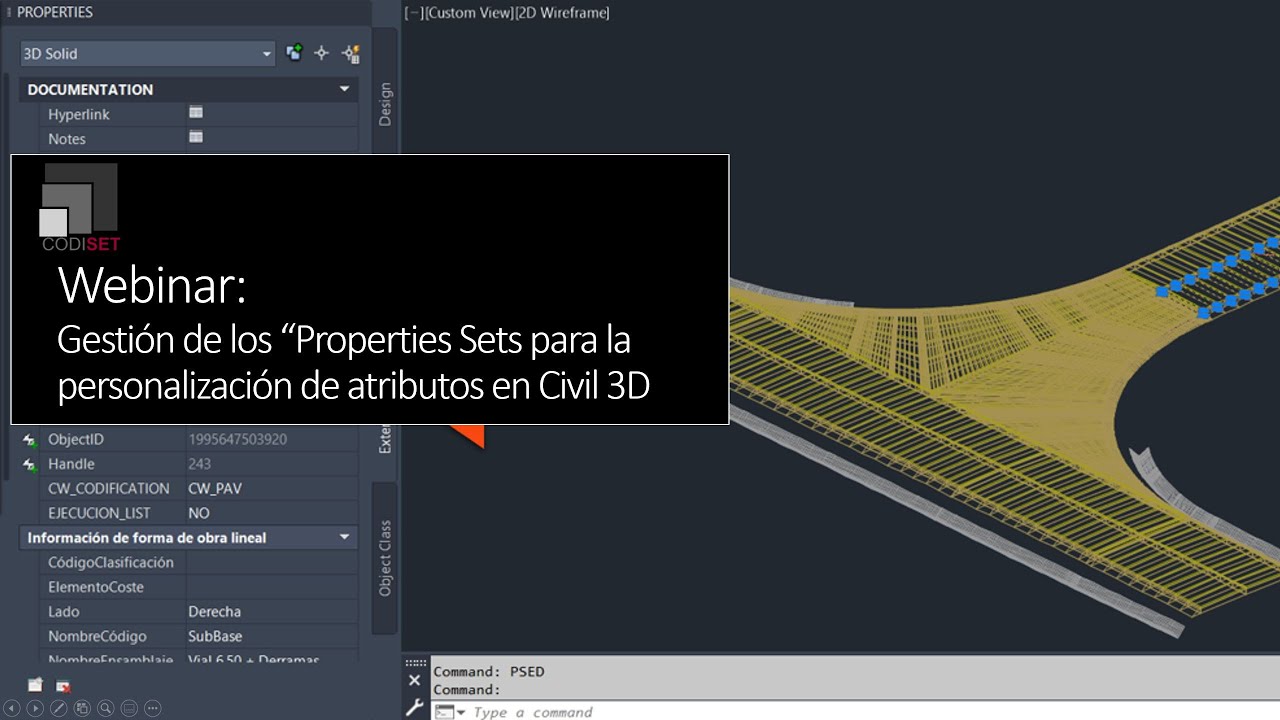Select the CW_CODIFICATION property label
The image size is (1280, 720).
click(x=109, y=488)
